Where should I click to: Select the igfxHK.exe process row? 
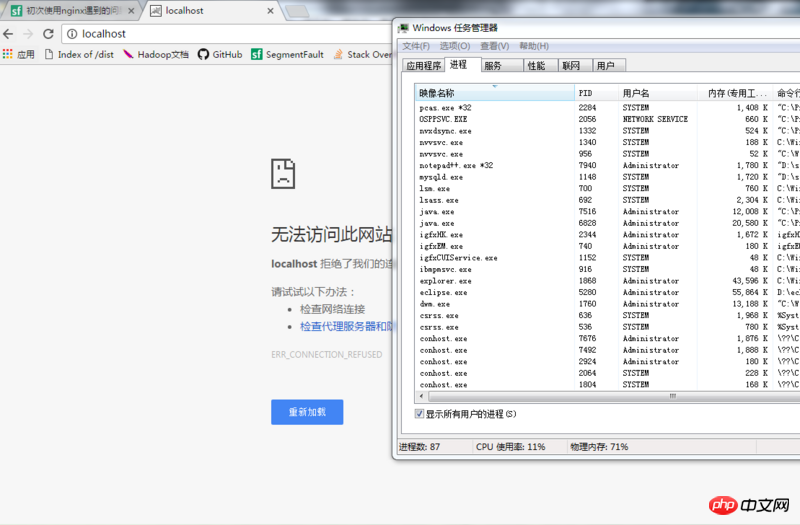click(607, 235)
